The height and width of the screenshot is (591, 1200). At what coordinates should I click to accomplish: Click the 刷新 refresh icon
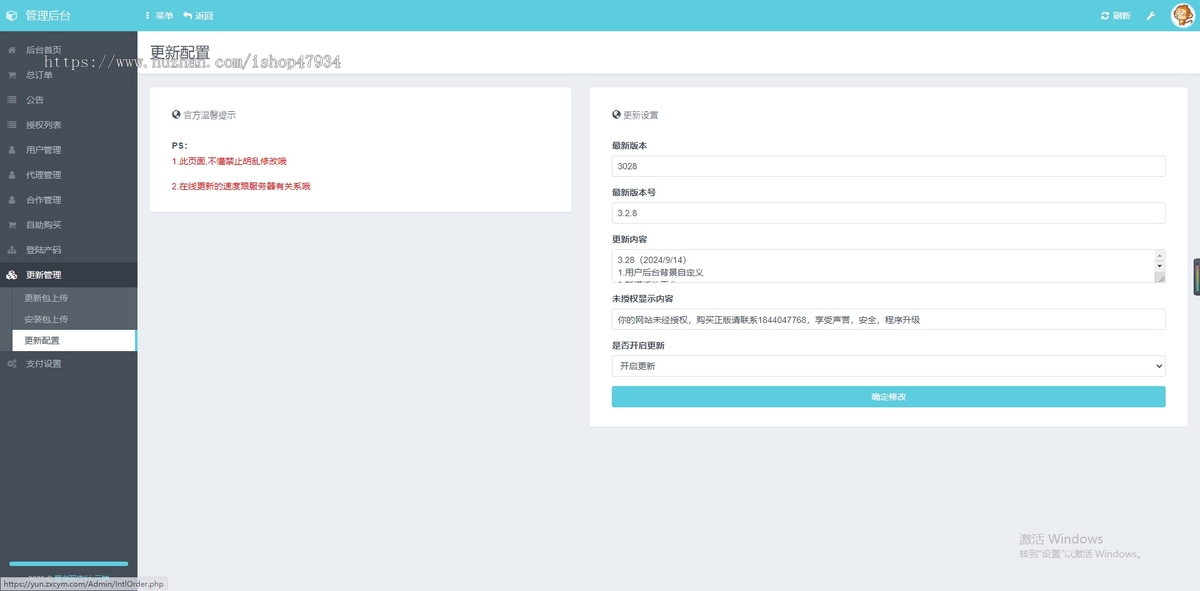[x=1105, y=16]
